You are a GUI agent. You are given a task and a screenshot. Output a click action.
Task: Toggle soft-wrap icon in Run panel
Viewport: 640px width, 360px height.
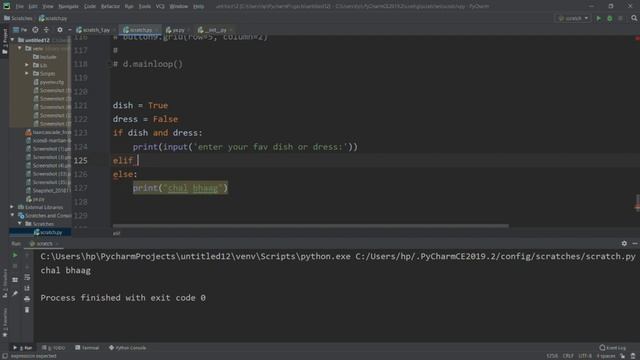(x=27, y=278)
